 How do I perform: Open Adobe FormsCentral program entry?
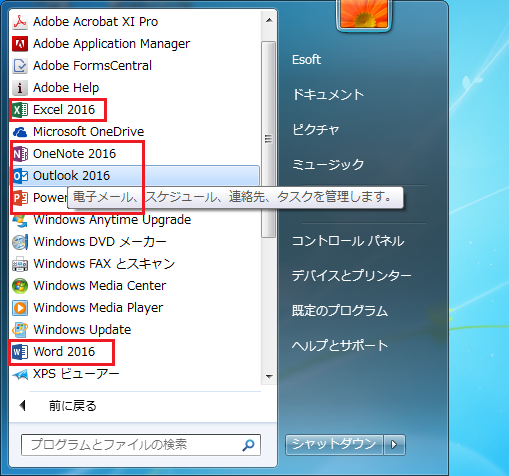point(92,66)
